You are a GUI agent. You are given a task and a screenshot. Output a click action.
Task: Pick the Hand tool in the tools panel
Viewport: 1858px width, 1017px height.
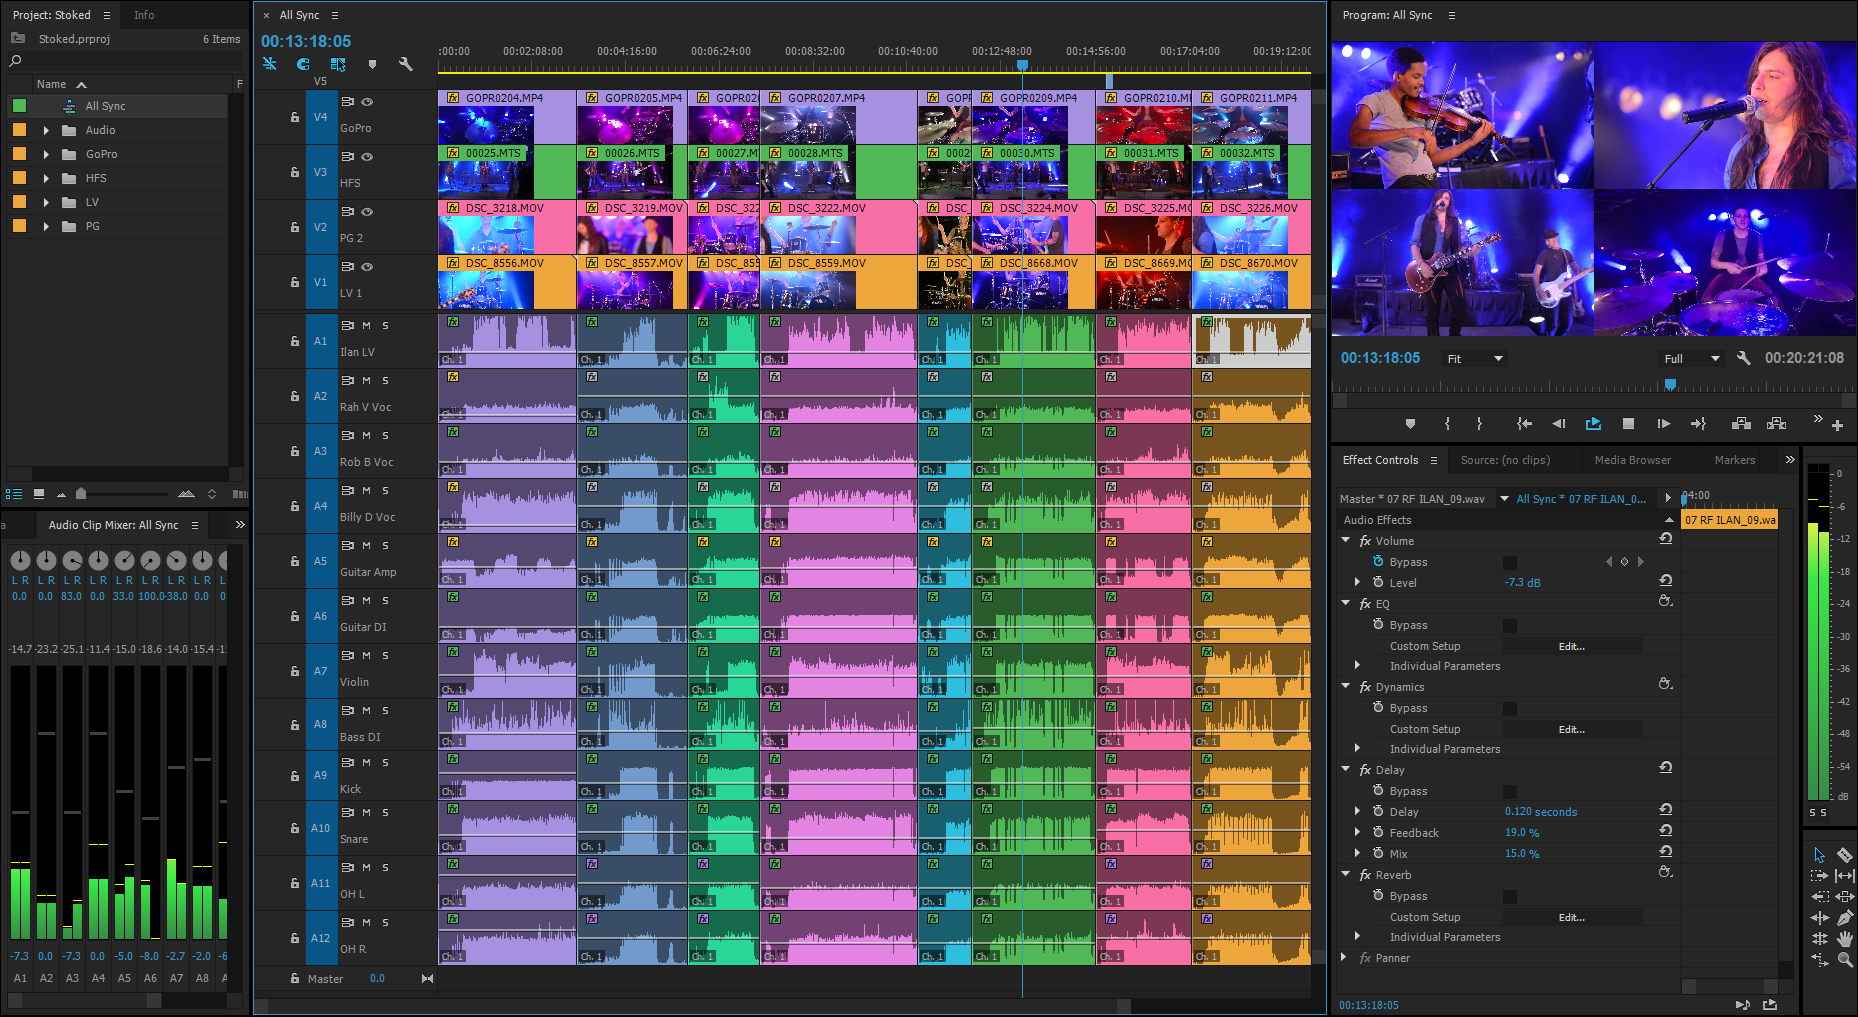point(1845,938)
